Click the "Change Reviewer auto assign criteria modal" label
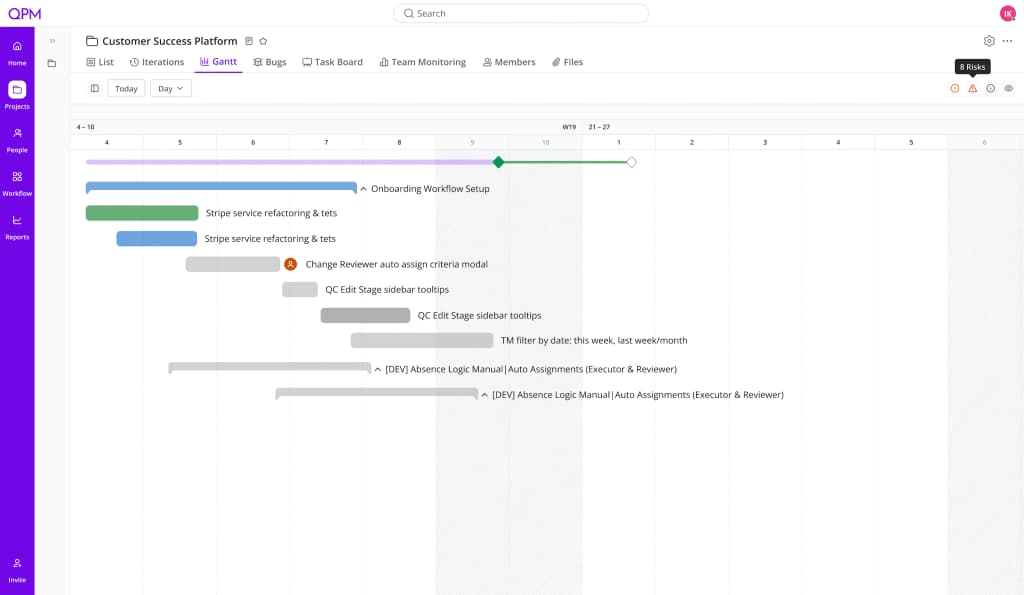 coord(396,264)
